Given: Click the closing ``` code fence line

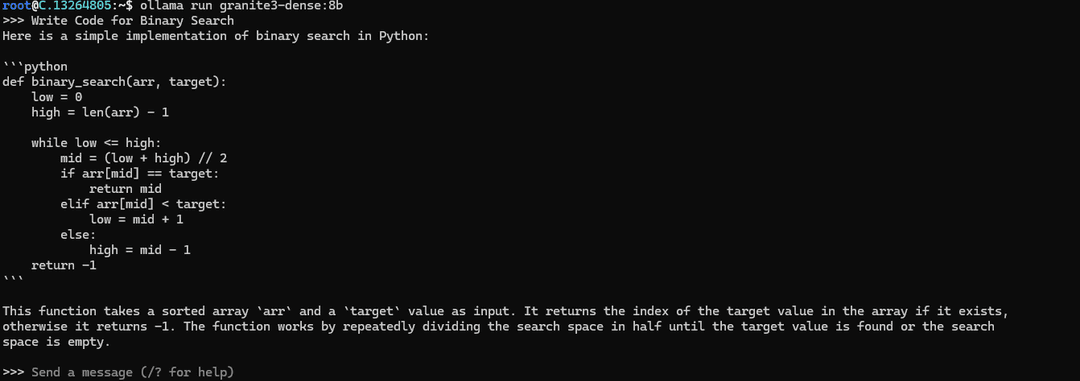Looking at the screenshot, I should 13,280.
